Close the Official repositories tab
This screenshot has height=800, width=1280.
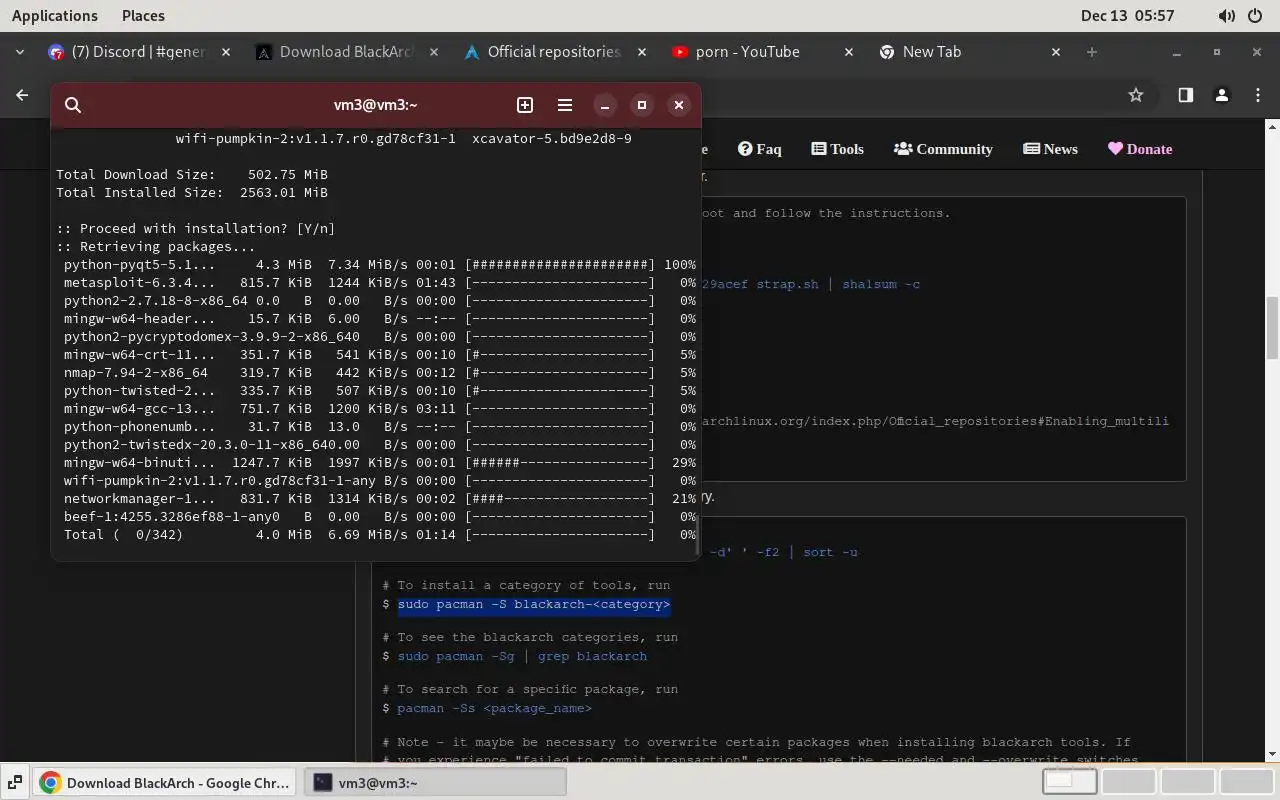point(642,52)
